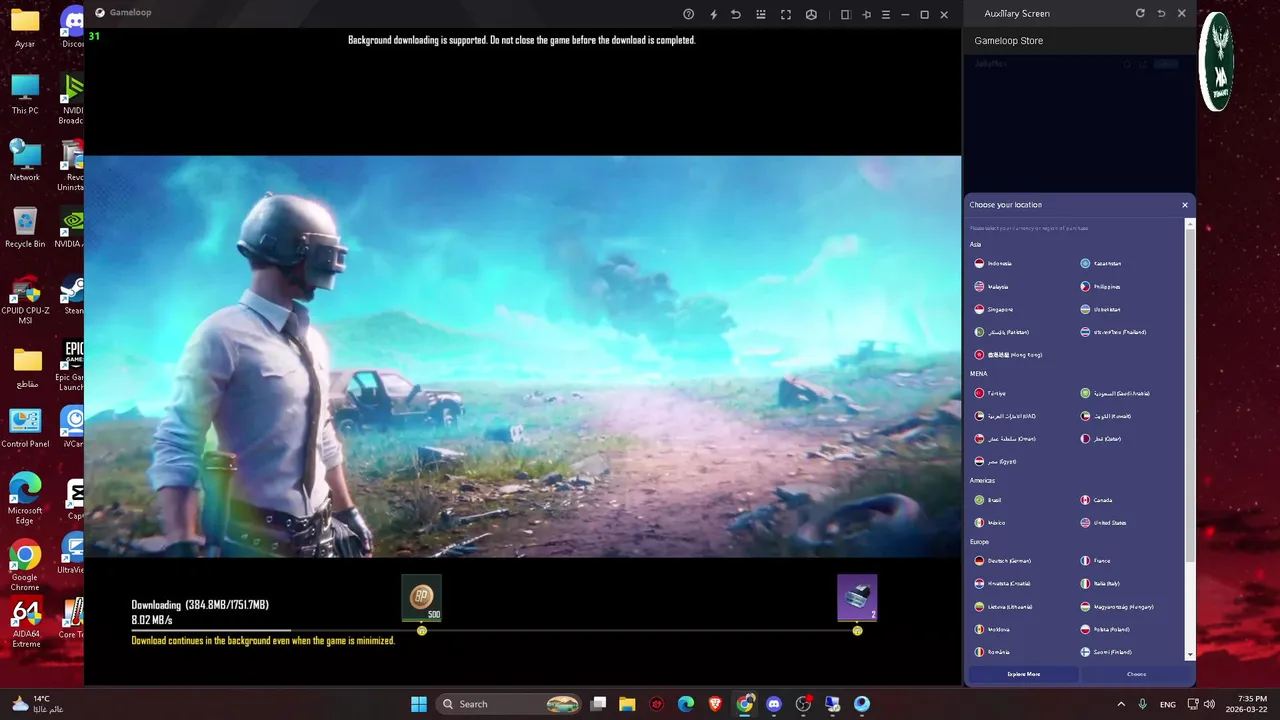Select Kazakhstan as location
The image size is (1280, 720).
point(1100,263)
